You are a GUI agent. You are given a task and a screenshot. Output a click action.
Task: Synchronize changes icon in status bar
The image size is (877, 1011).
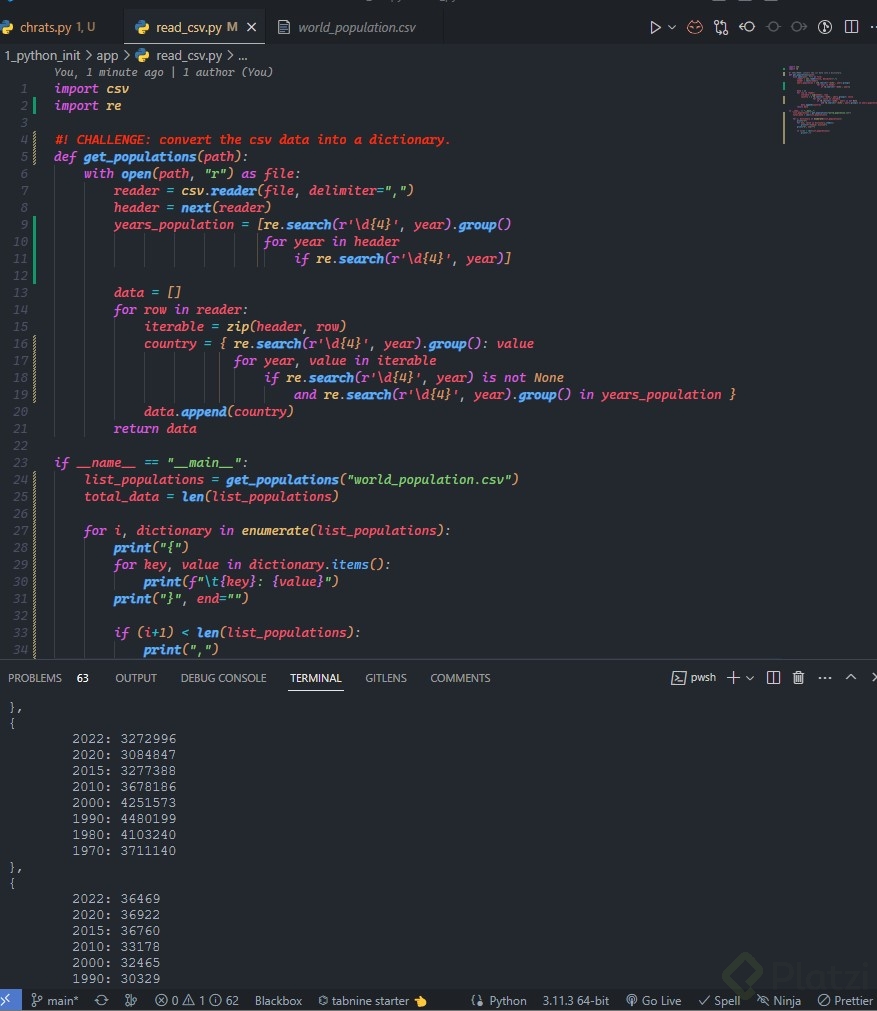click(x=101, y=1001)
